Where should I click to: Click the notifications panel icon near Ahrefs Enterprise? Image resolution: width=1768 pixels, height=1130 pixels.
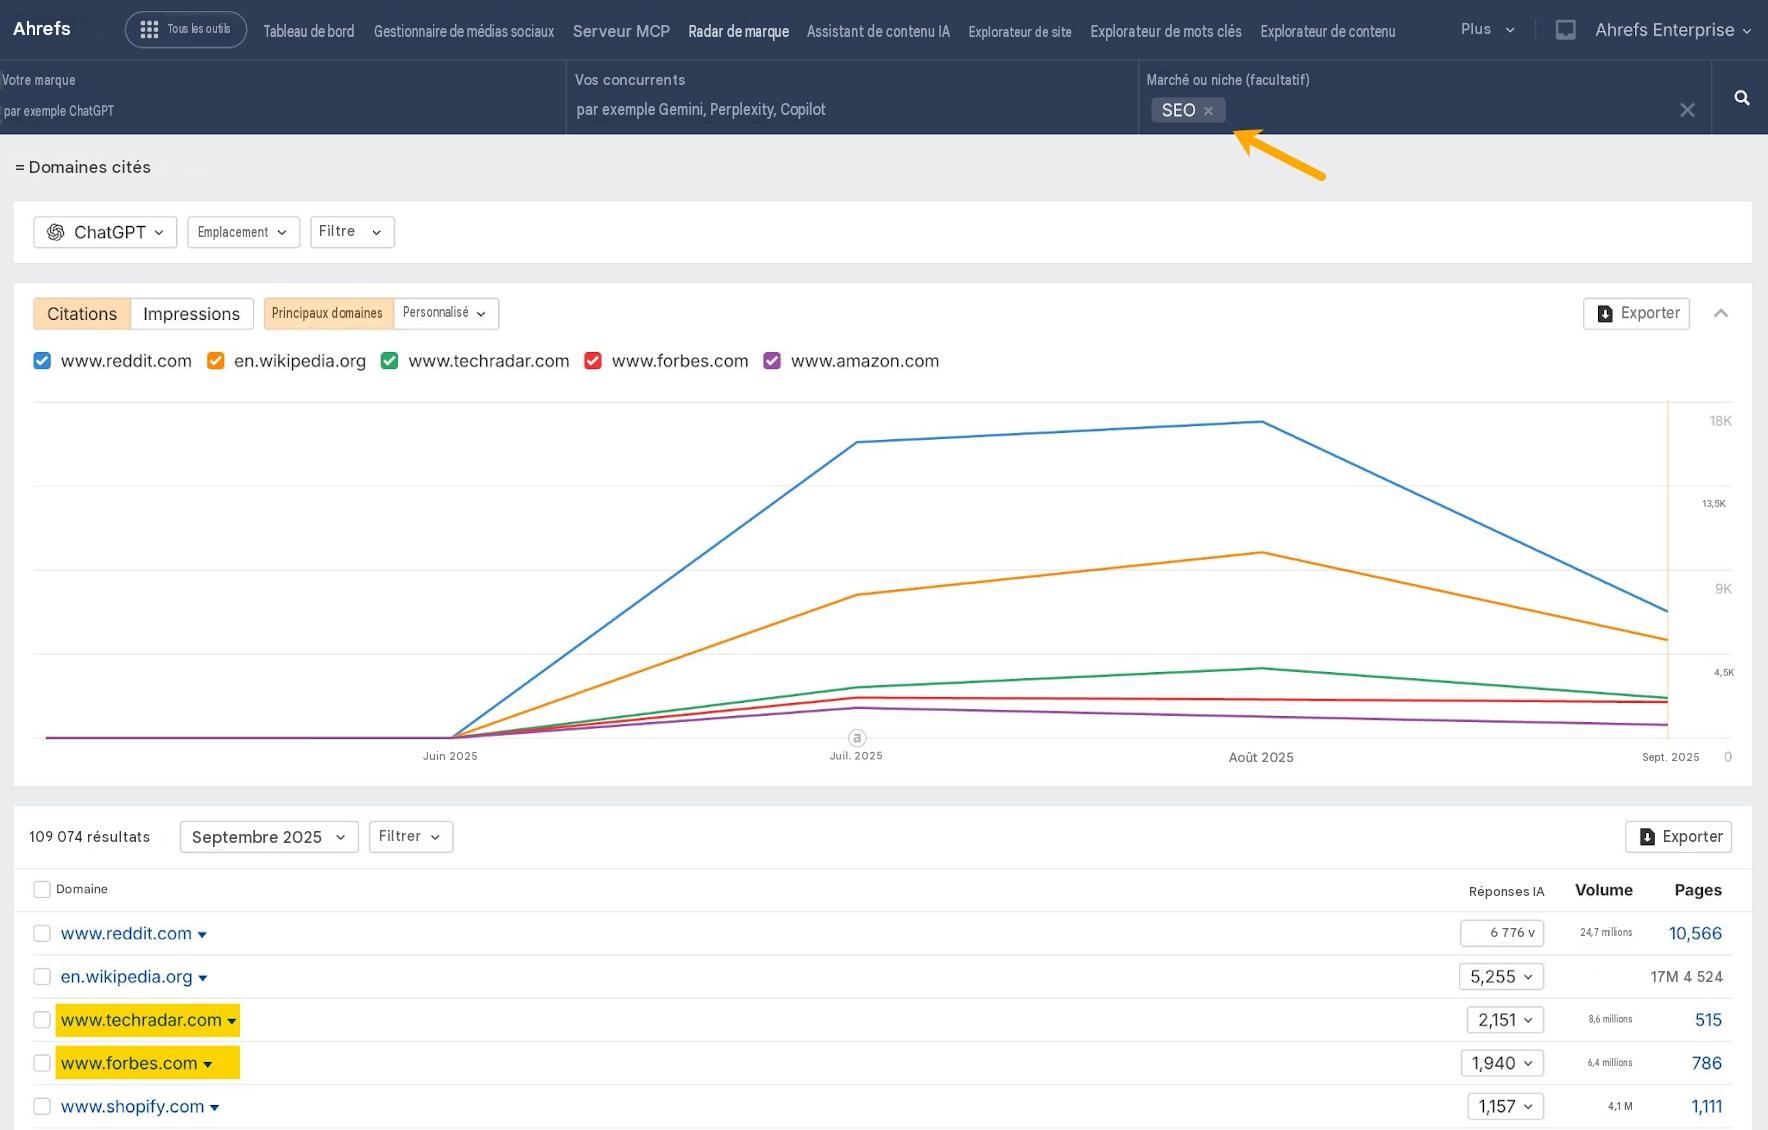[x=1566, y=30]
